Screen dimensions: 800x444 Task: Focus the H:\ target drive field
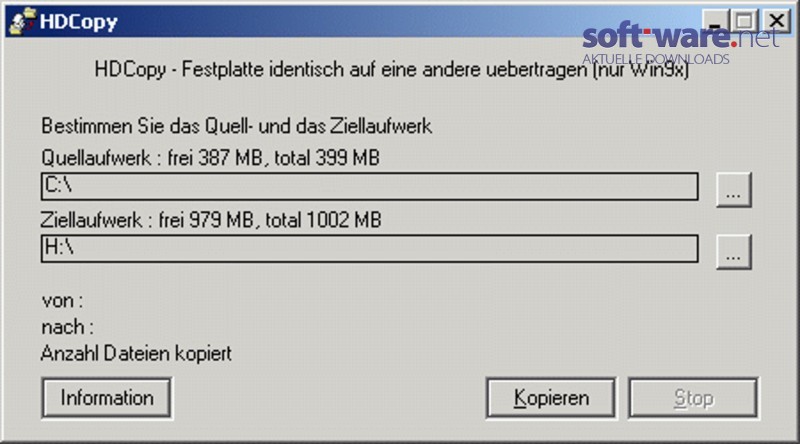point(369,249)
